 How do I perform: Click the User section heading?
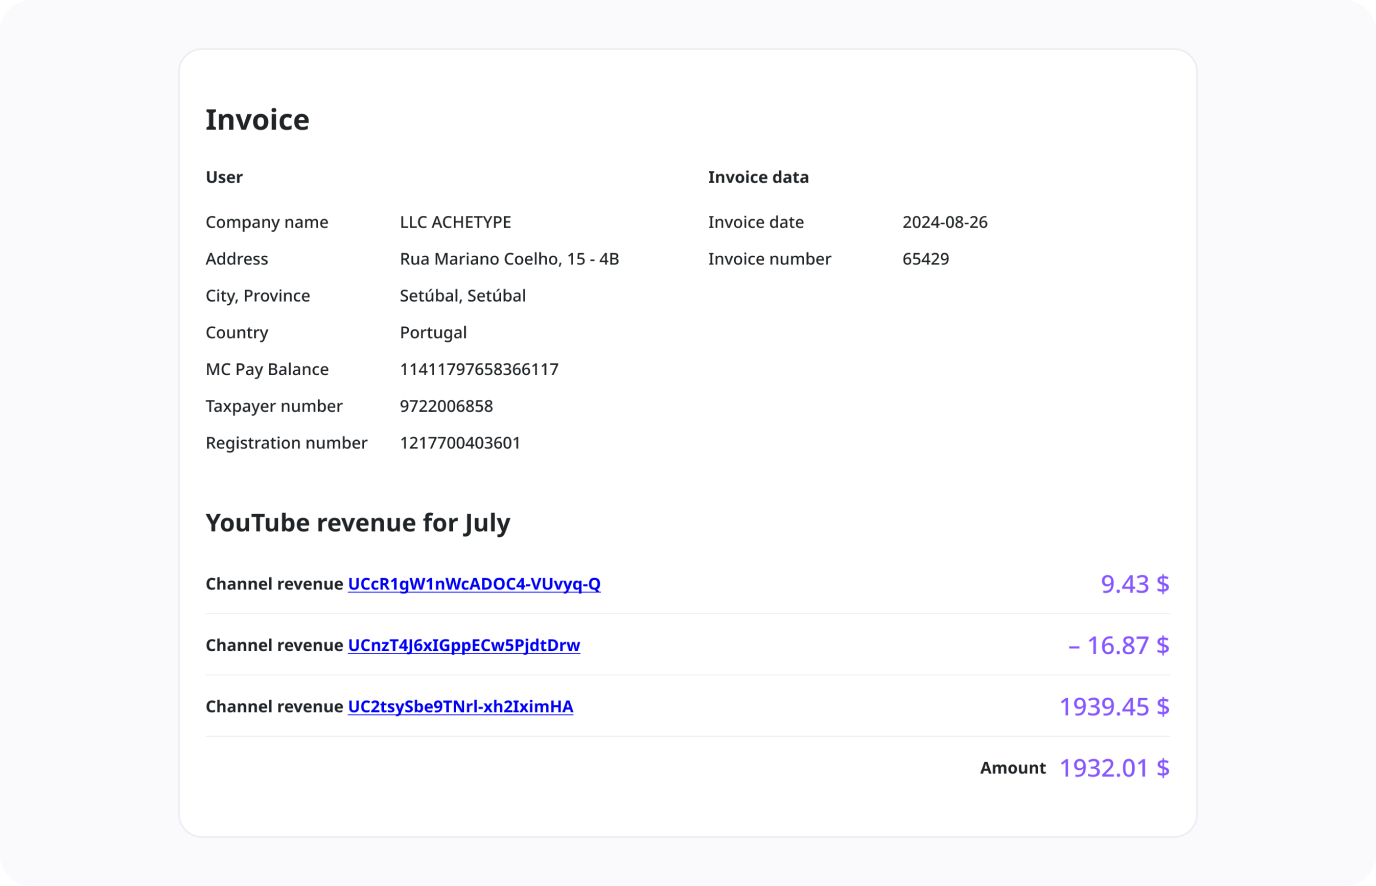[x=224, y=177]
